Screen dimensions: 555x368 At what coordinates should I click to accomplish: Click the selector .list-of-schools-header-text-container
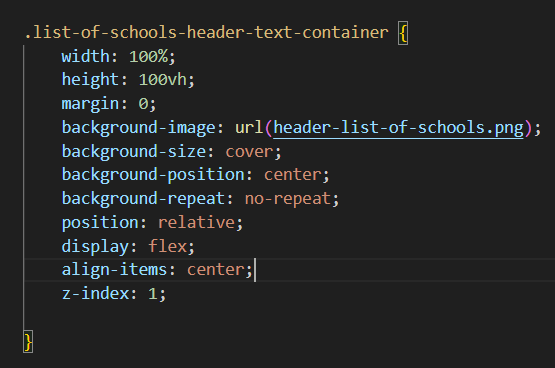point(206,33)
